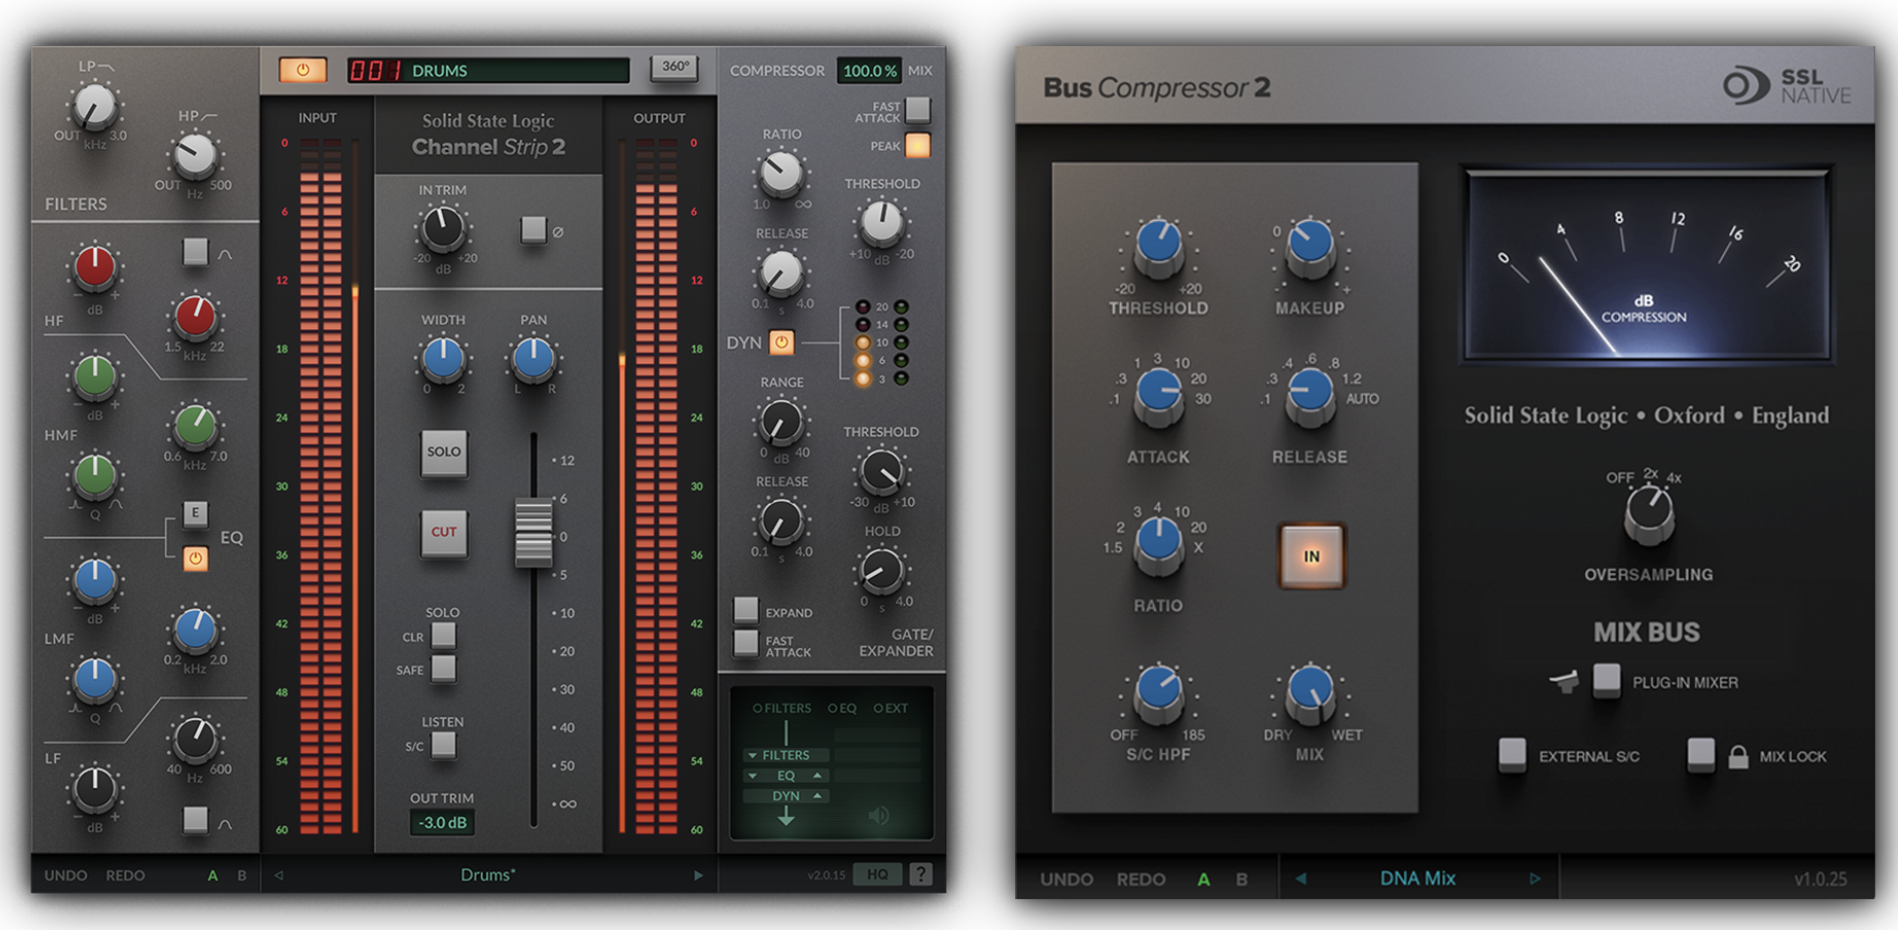The height and width of the screenshot is (930, 1898).
Task: Click the red HF gain knob
Action: (95, 268)
